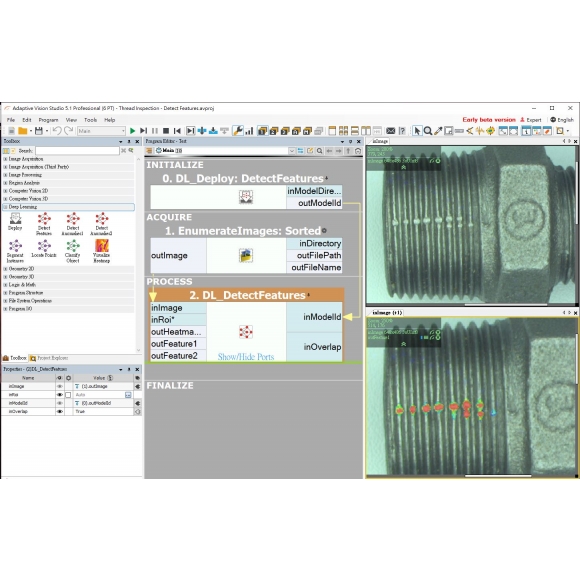The image size is (580, 580).
Task: Click the undo arrow in the toolbar
Action: click(57, 131)
